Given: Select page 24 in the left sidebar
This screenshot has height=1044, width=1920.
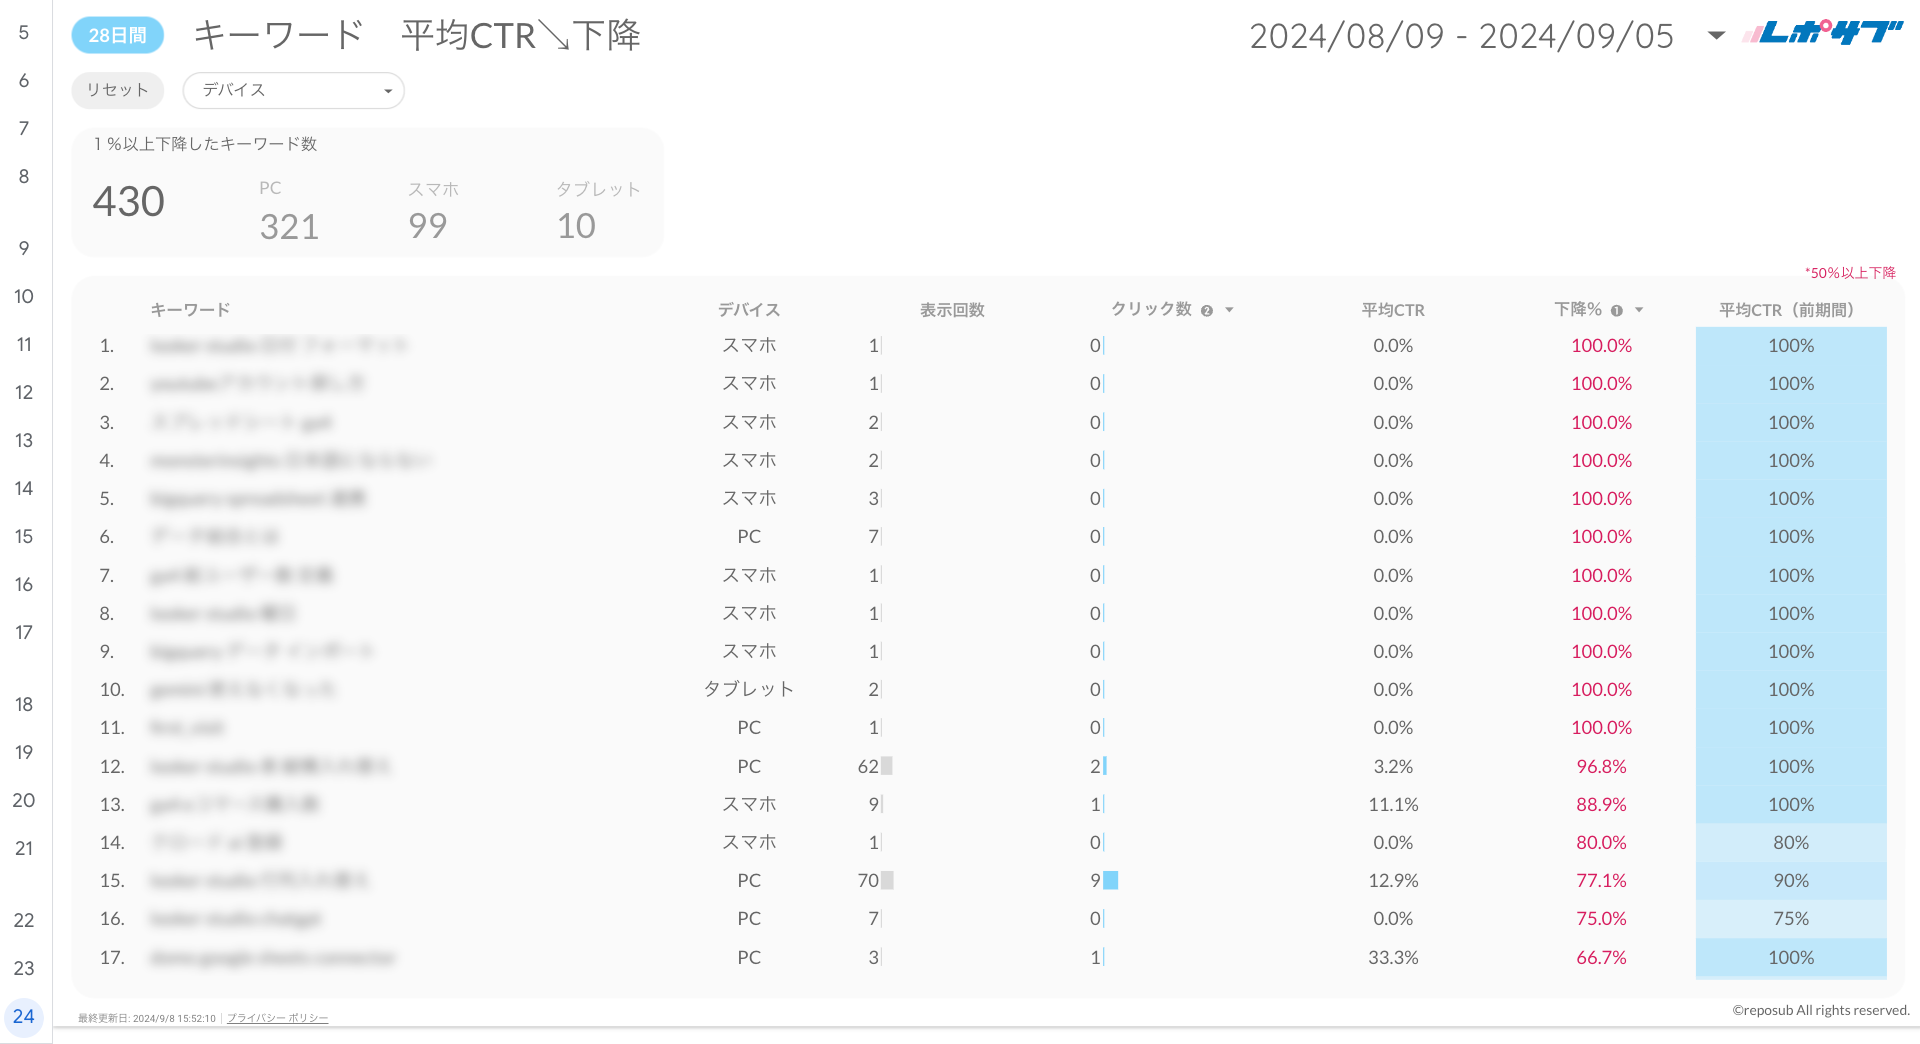Looking at the screenshot, I should pos(24,1016).
